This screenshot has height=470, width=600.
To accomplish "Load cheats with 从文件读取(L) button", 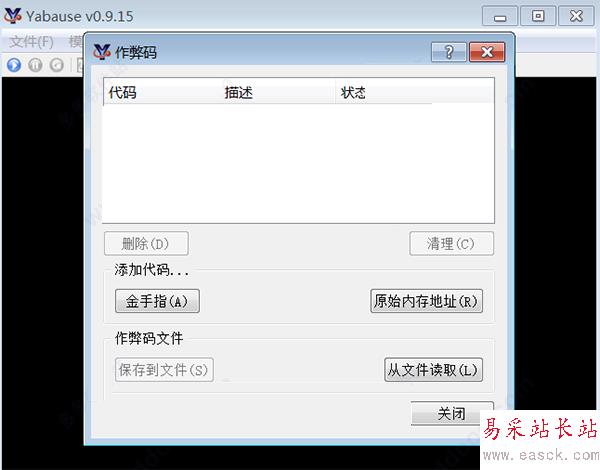I will [x=433, y=370].
